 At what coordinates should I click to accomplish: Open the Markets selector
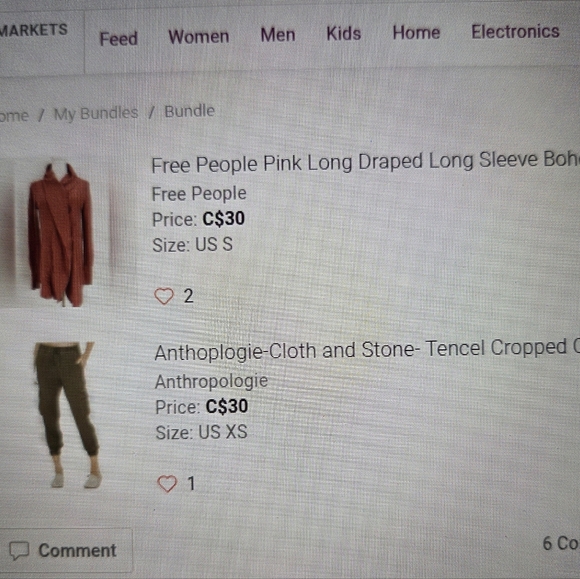click(x=34, y=30)
